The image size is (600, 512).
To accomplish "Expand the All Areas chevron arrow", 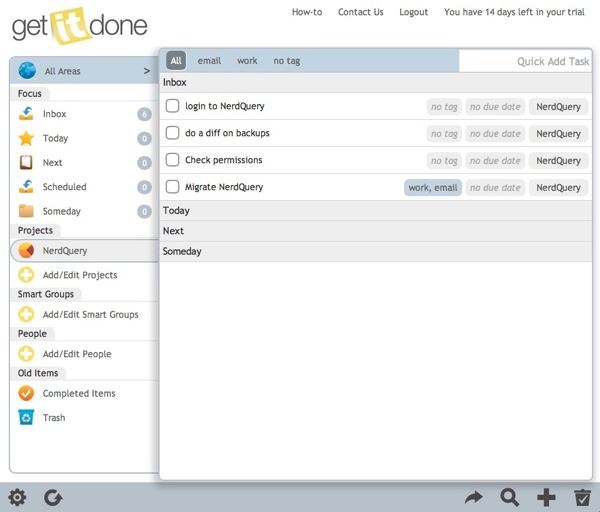I will 147,71.
